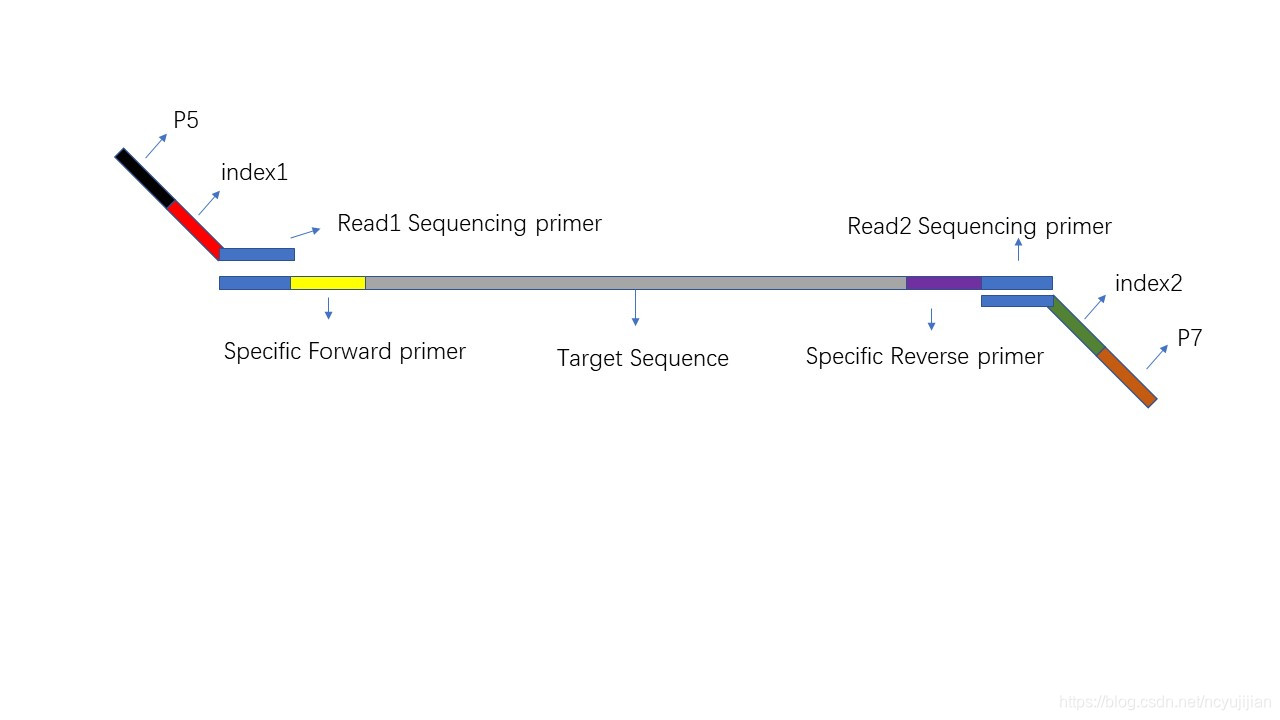Viewport: 1280px width, 720px height.
Task: Click the red index1 segment
Action: click(x=195, y=230)
